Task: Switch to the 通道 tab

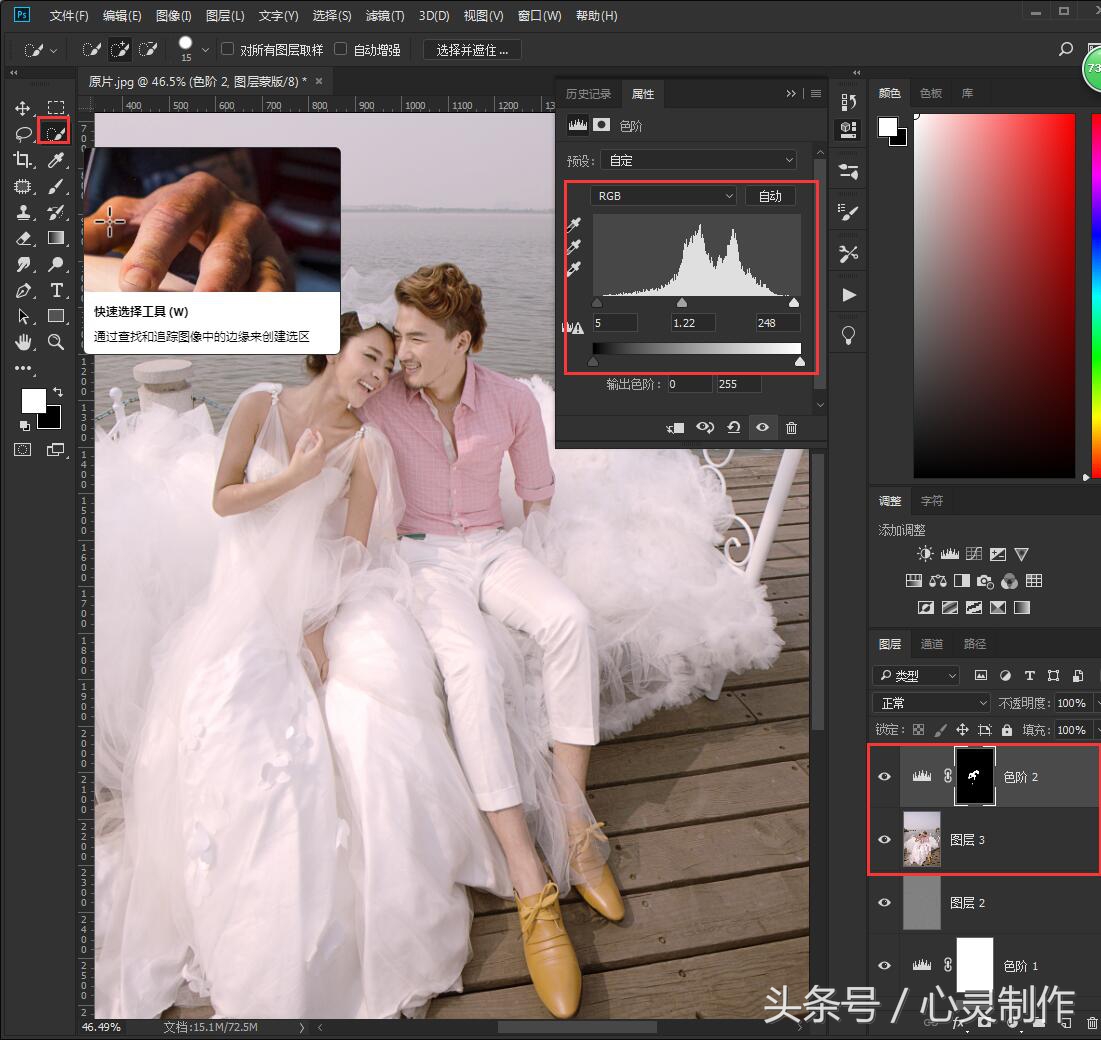Action: (x=932, y=644)
